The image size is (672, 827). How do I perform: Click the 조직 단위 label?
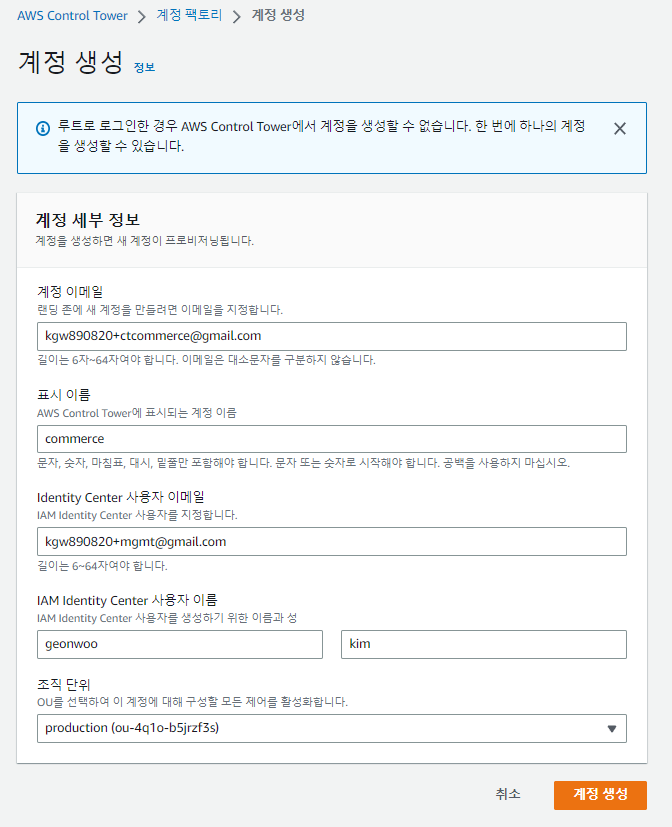pos(64,685)
